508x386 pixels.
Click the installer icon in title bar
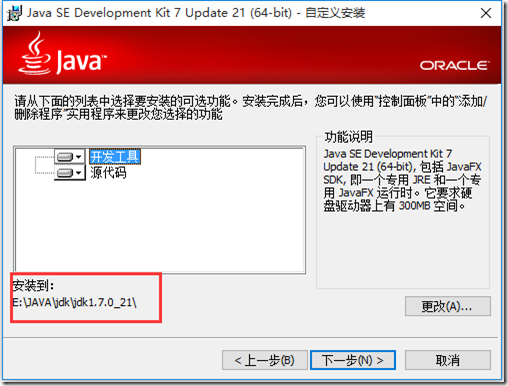(14, 13)
